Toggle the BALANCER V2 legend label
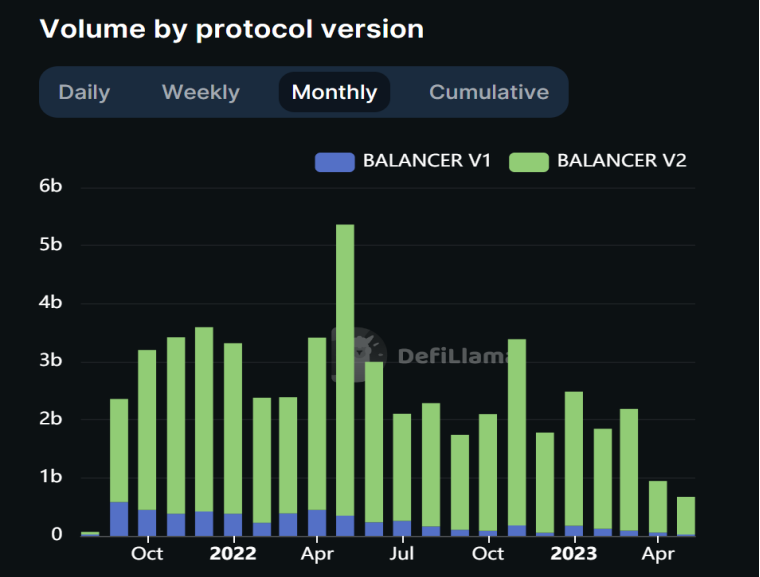The height and width of the screenshot is (577, 760). tap(621, 160)
